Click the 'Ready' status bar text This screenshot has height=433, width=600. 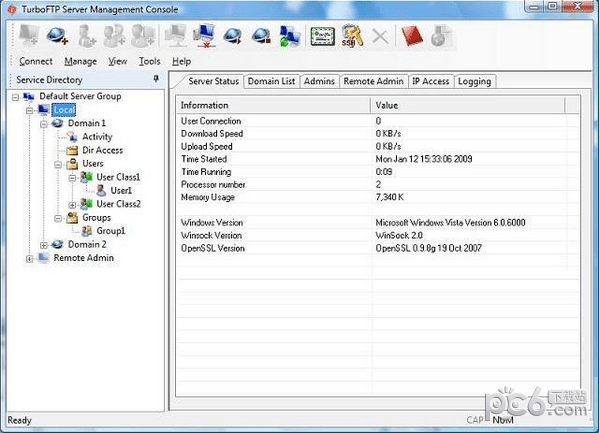(x=19, y=420)
